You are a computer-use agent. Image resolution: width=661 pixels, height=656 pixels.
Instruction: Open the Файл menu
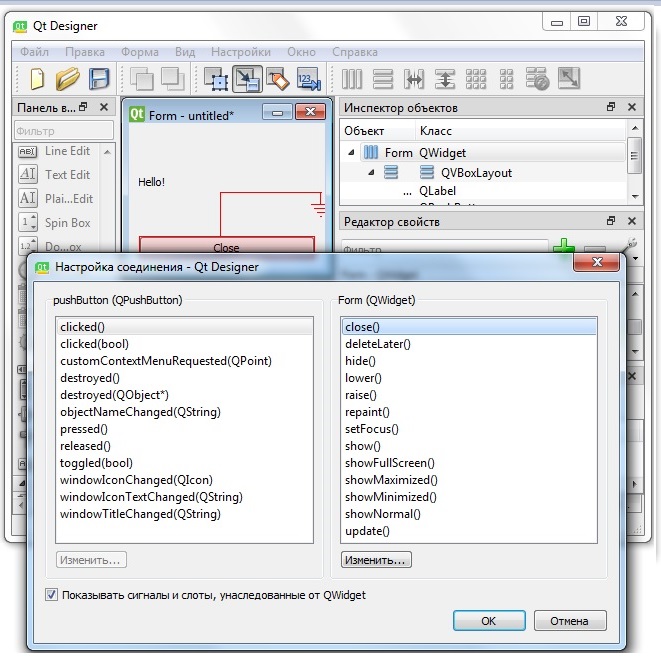35,52
